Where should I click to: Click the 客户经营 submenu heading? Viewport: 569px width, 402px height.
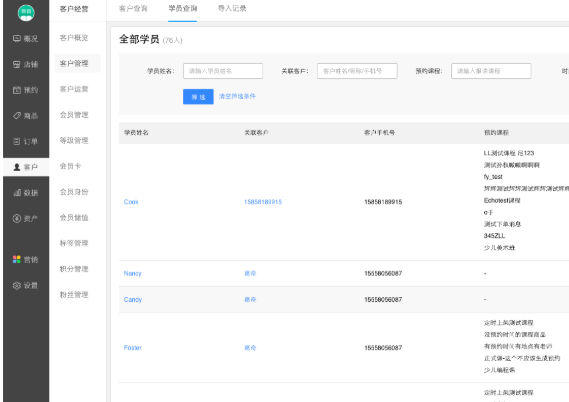pos(74,9)
